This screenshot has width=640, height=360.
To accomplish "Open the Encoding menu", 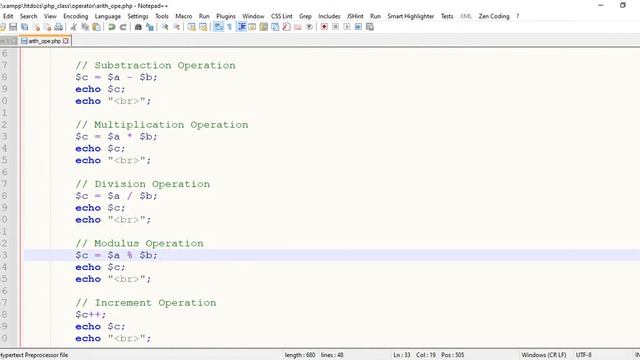I will [x=76, y=16].
